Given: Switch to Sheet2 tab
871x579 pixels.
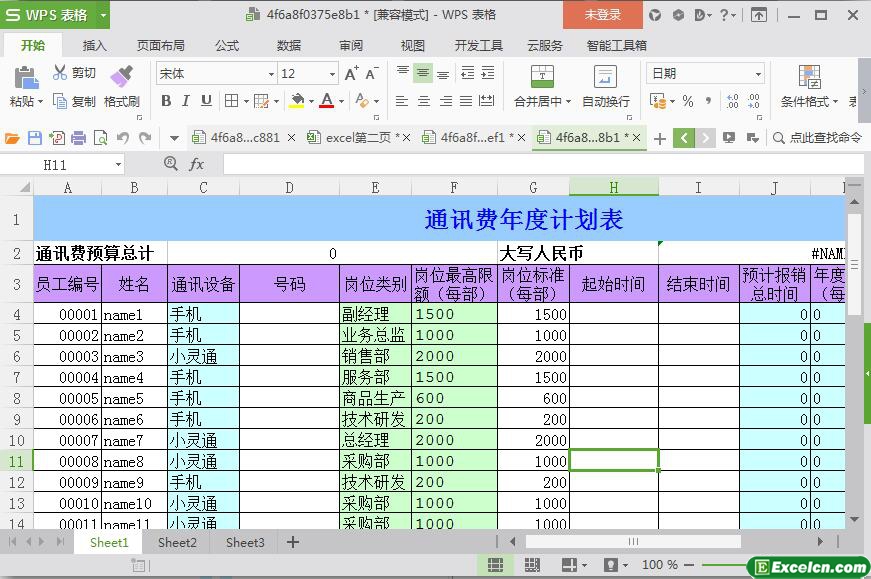Looking at the screenshot, I should pos(177,542).
